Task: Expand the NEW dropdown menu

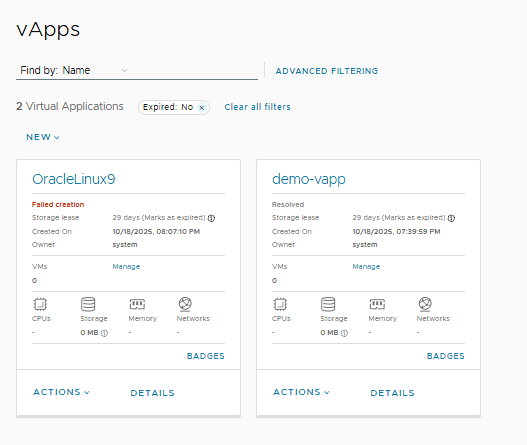Action: 43,137
